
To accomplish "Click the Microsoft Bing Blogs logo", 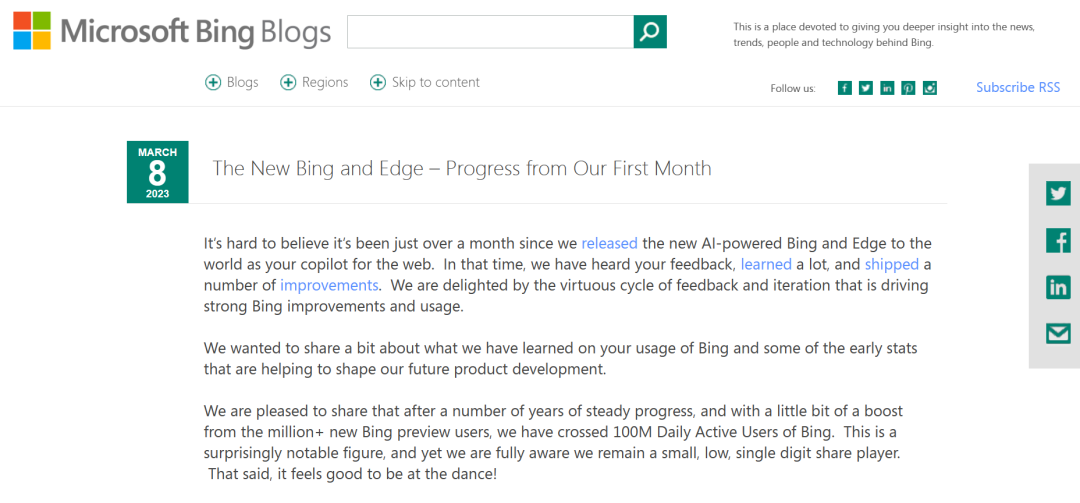I will [172, 32].
